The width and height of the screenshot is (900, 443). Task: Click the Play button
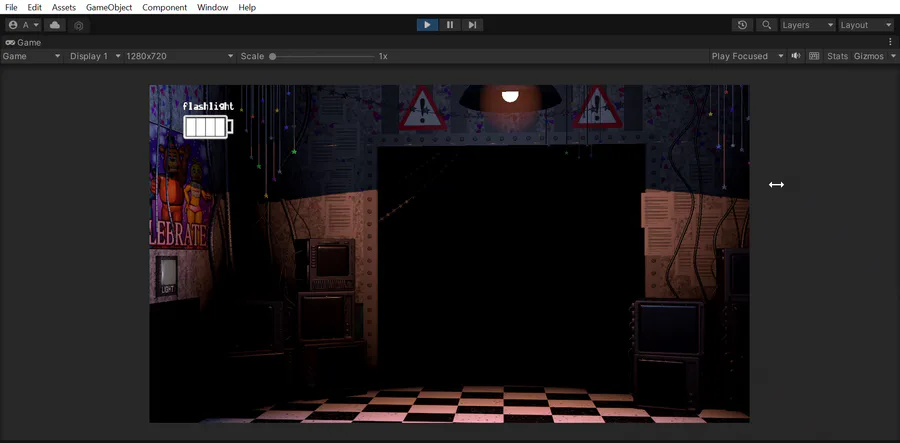coord(428,25)
